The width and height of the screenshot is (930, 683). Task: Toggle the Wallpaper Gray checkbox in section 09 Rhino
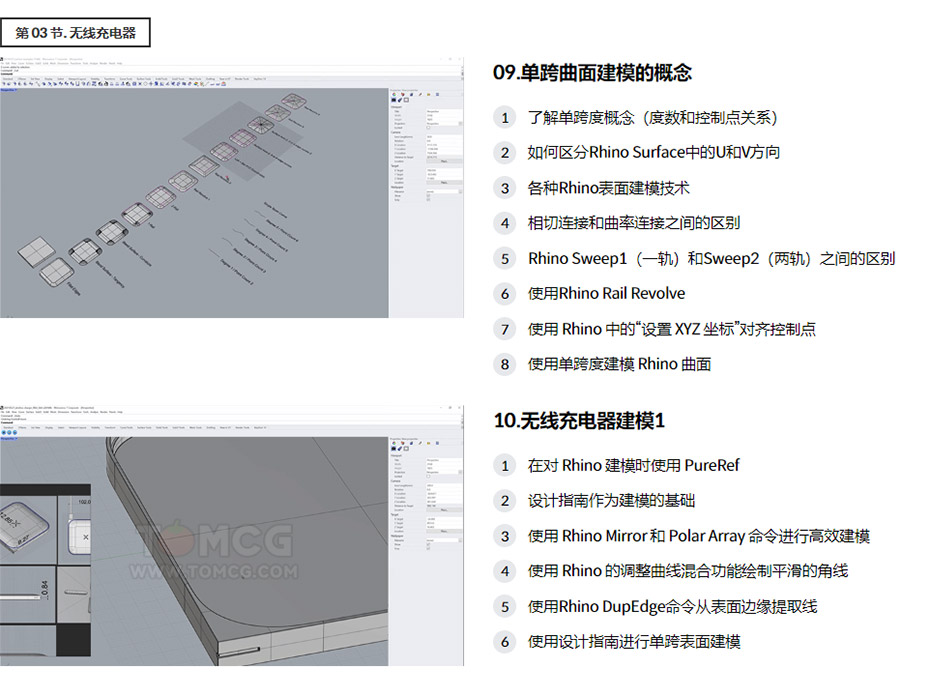428,200
